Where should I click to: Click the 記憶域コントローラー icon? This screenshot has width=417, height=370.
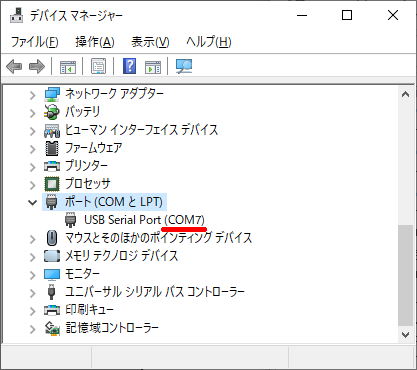point(52,328)
